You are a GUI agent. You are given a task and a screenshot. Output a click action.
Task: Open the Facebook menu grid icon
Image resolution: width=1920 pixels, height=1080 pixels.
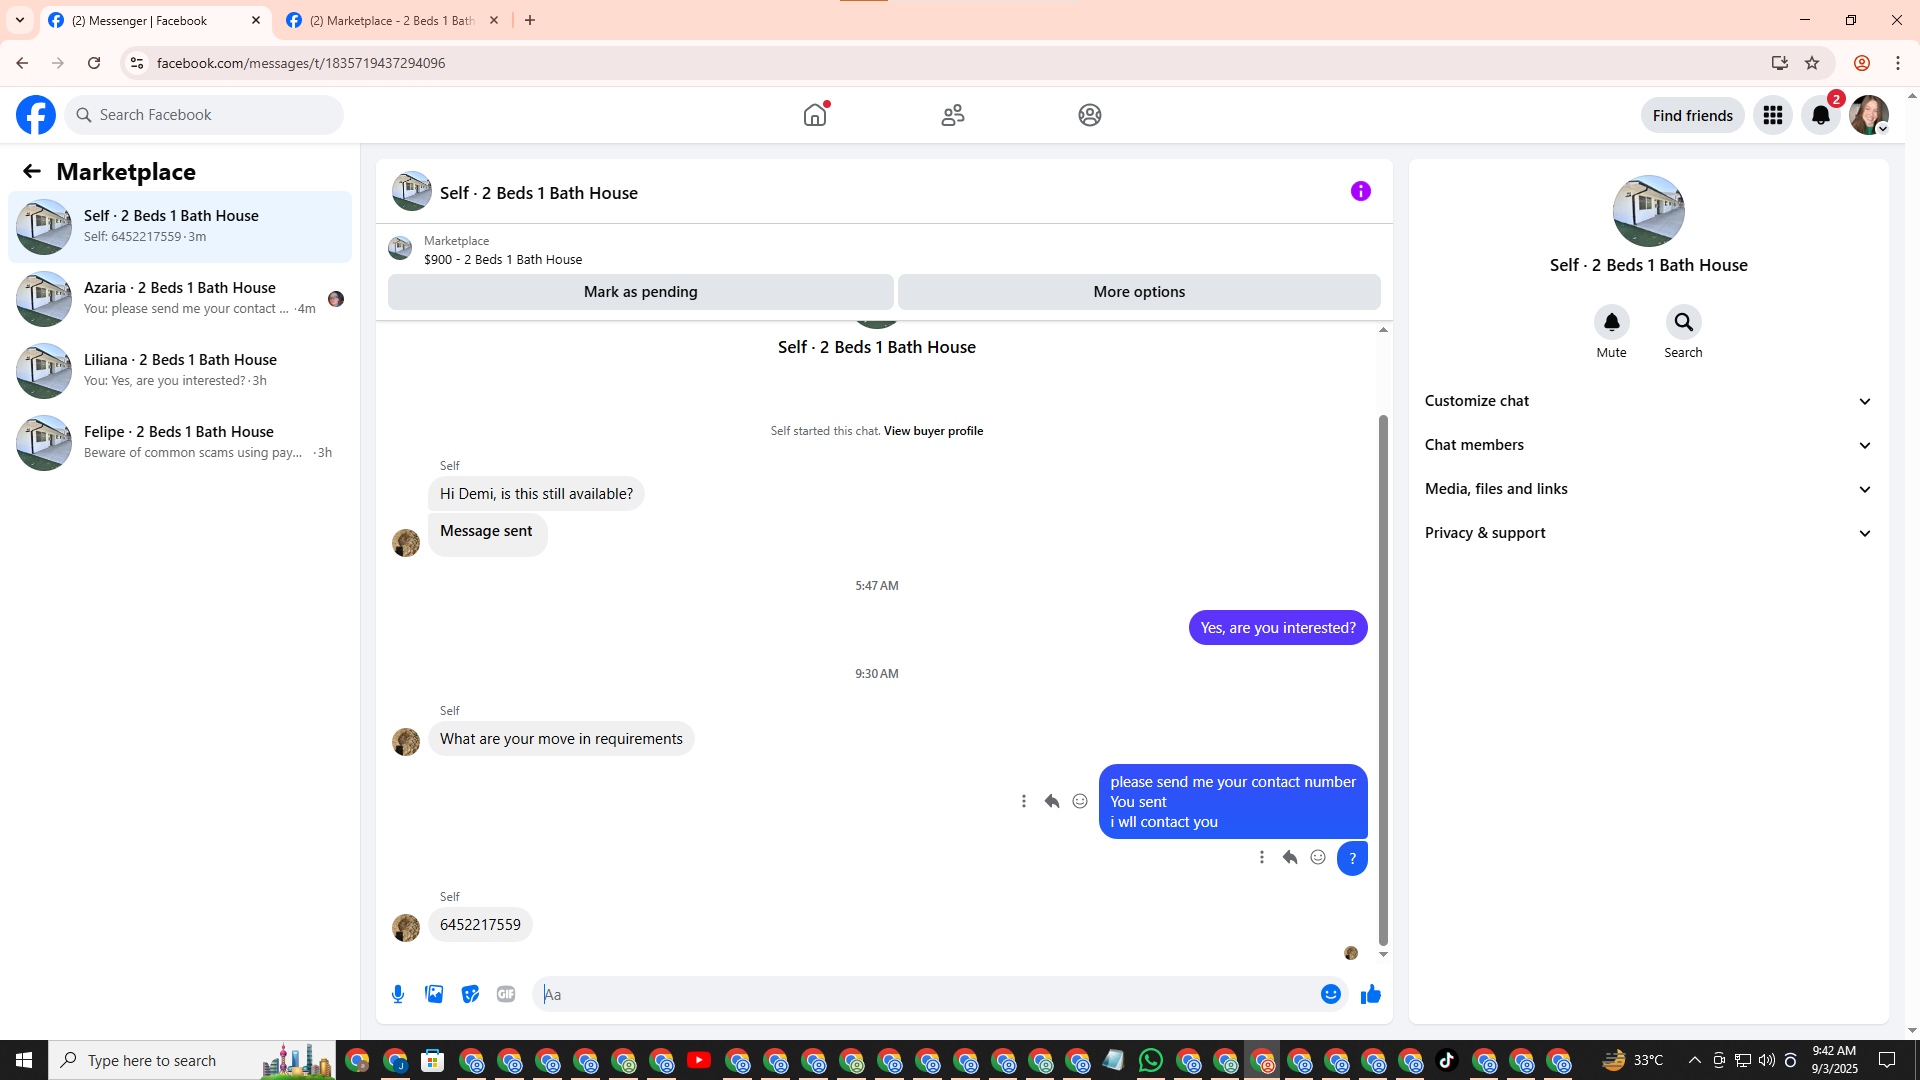[1773, 115]
